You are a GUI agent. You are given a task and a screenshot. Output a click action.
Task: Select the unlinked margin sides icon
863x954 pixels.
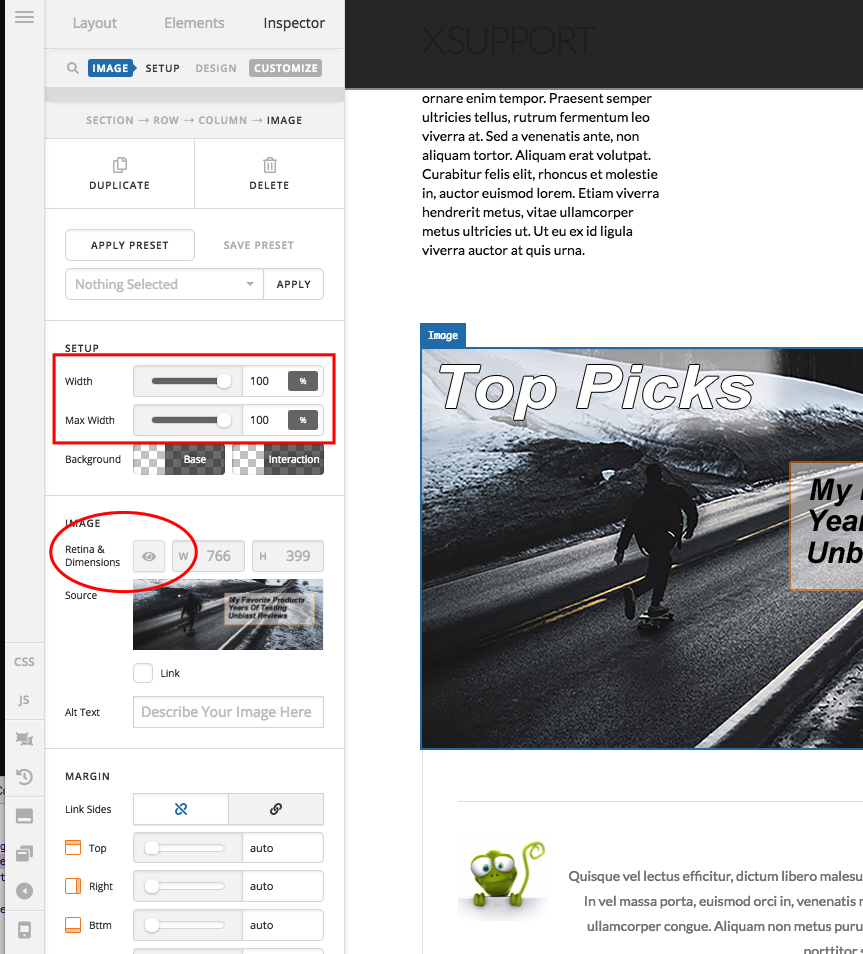pos(181,809)
